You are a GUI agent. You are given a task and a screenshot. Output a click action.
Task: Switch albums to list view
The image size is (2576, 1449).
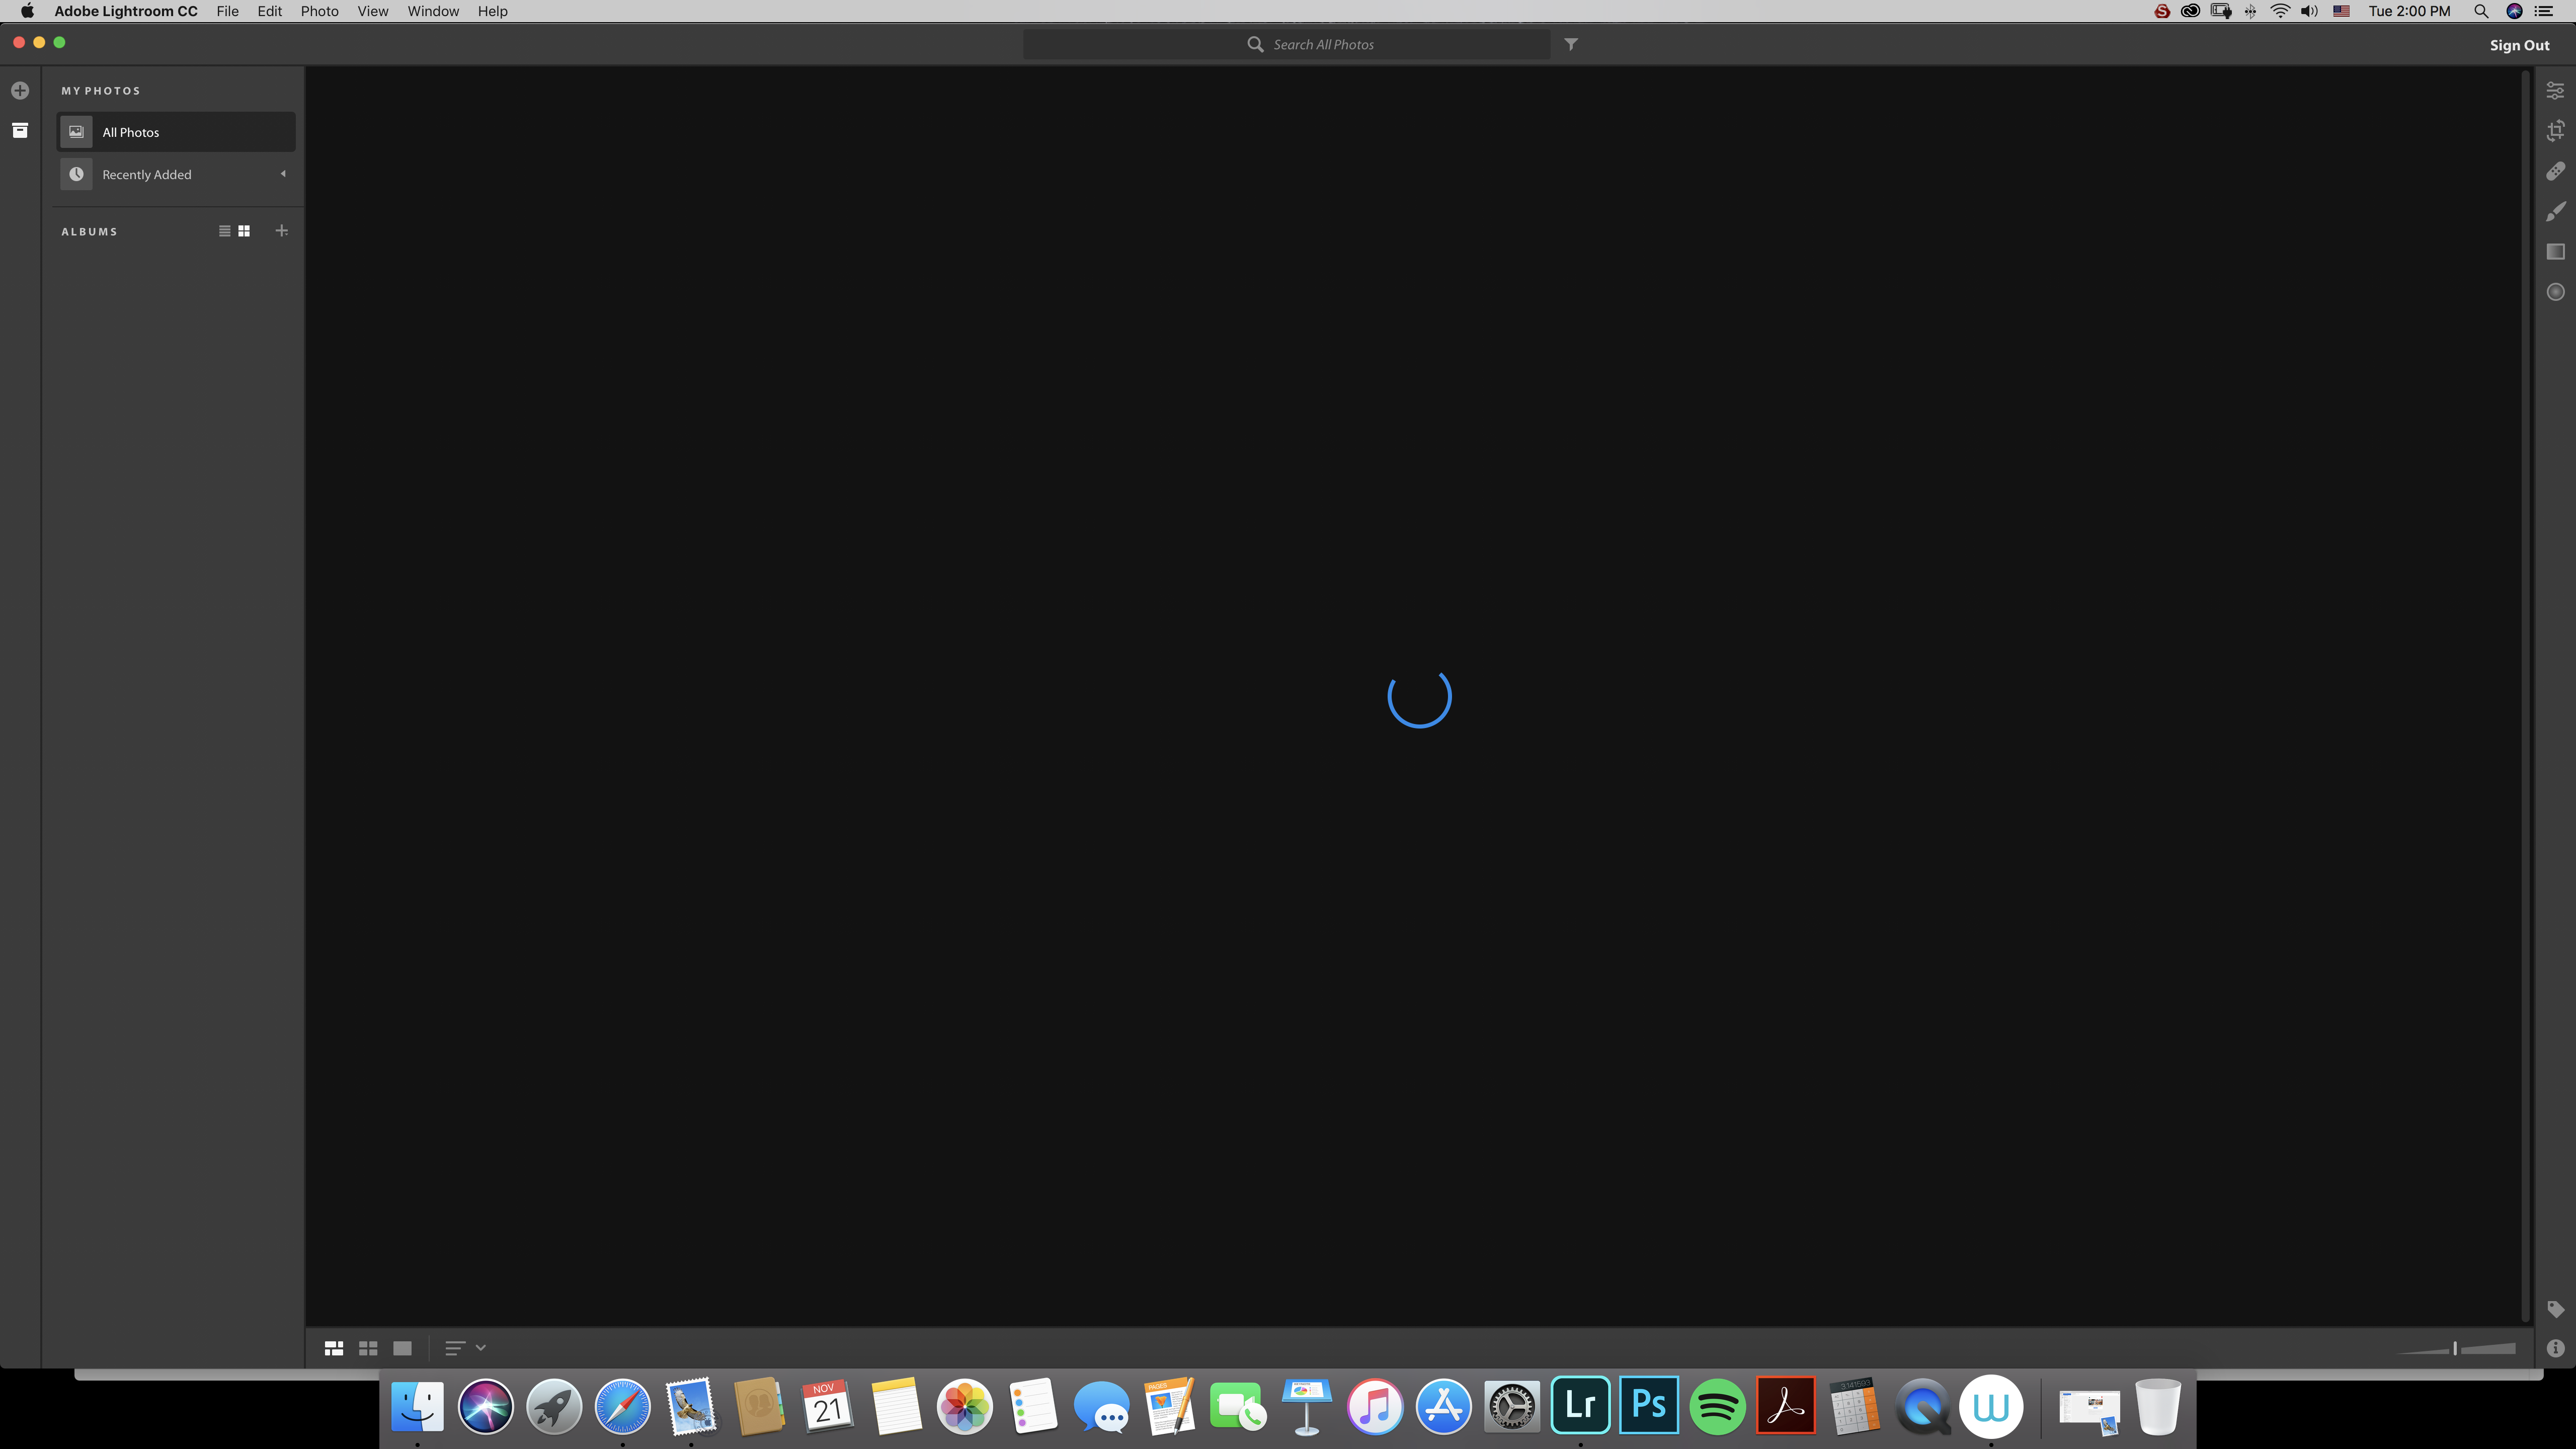click(224, 231)
